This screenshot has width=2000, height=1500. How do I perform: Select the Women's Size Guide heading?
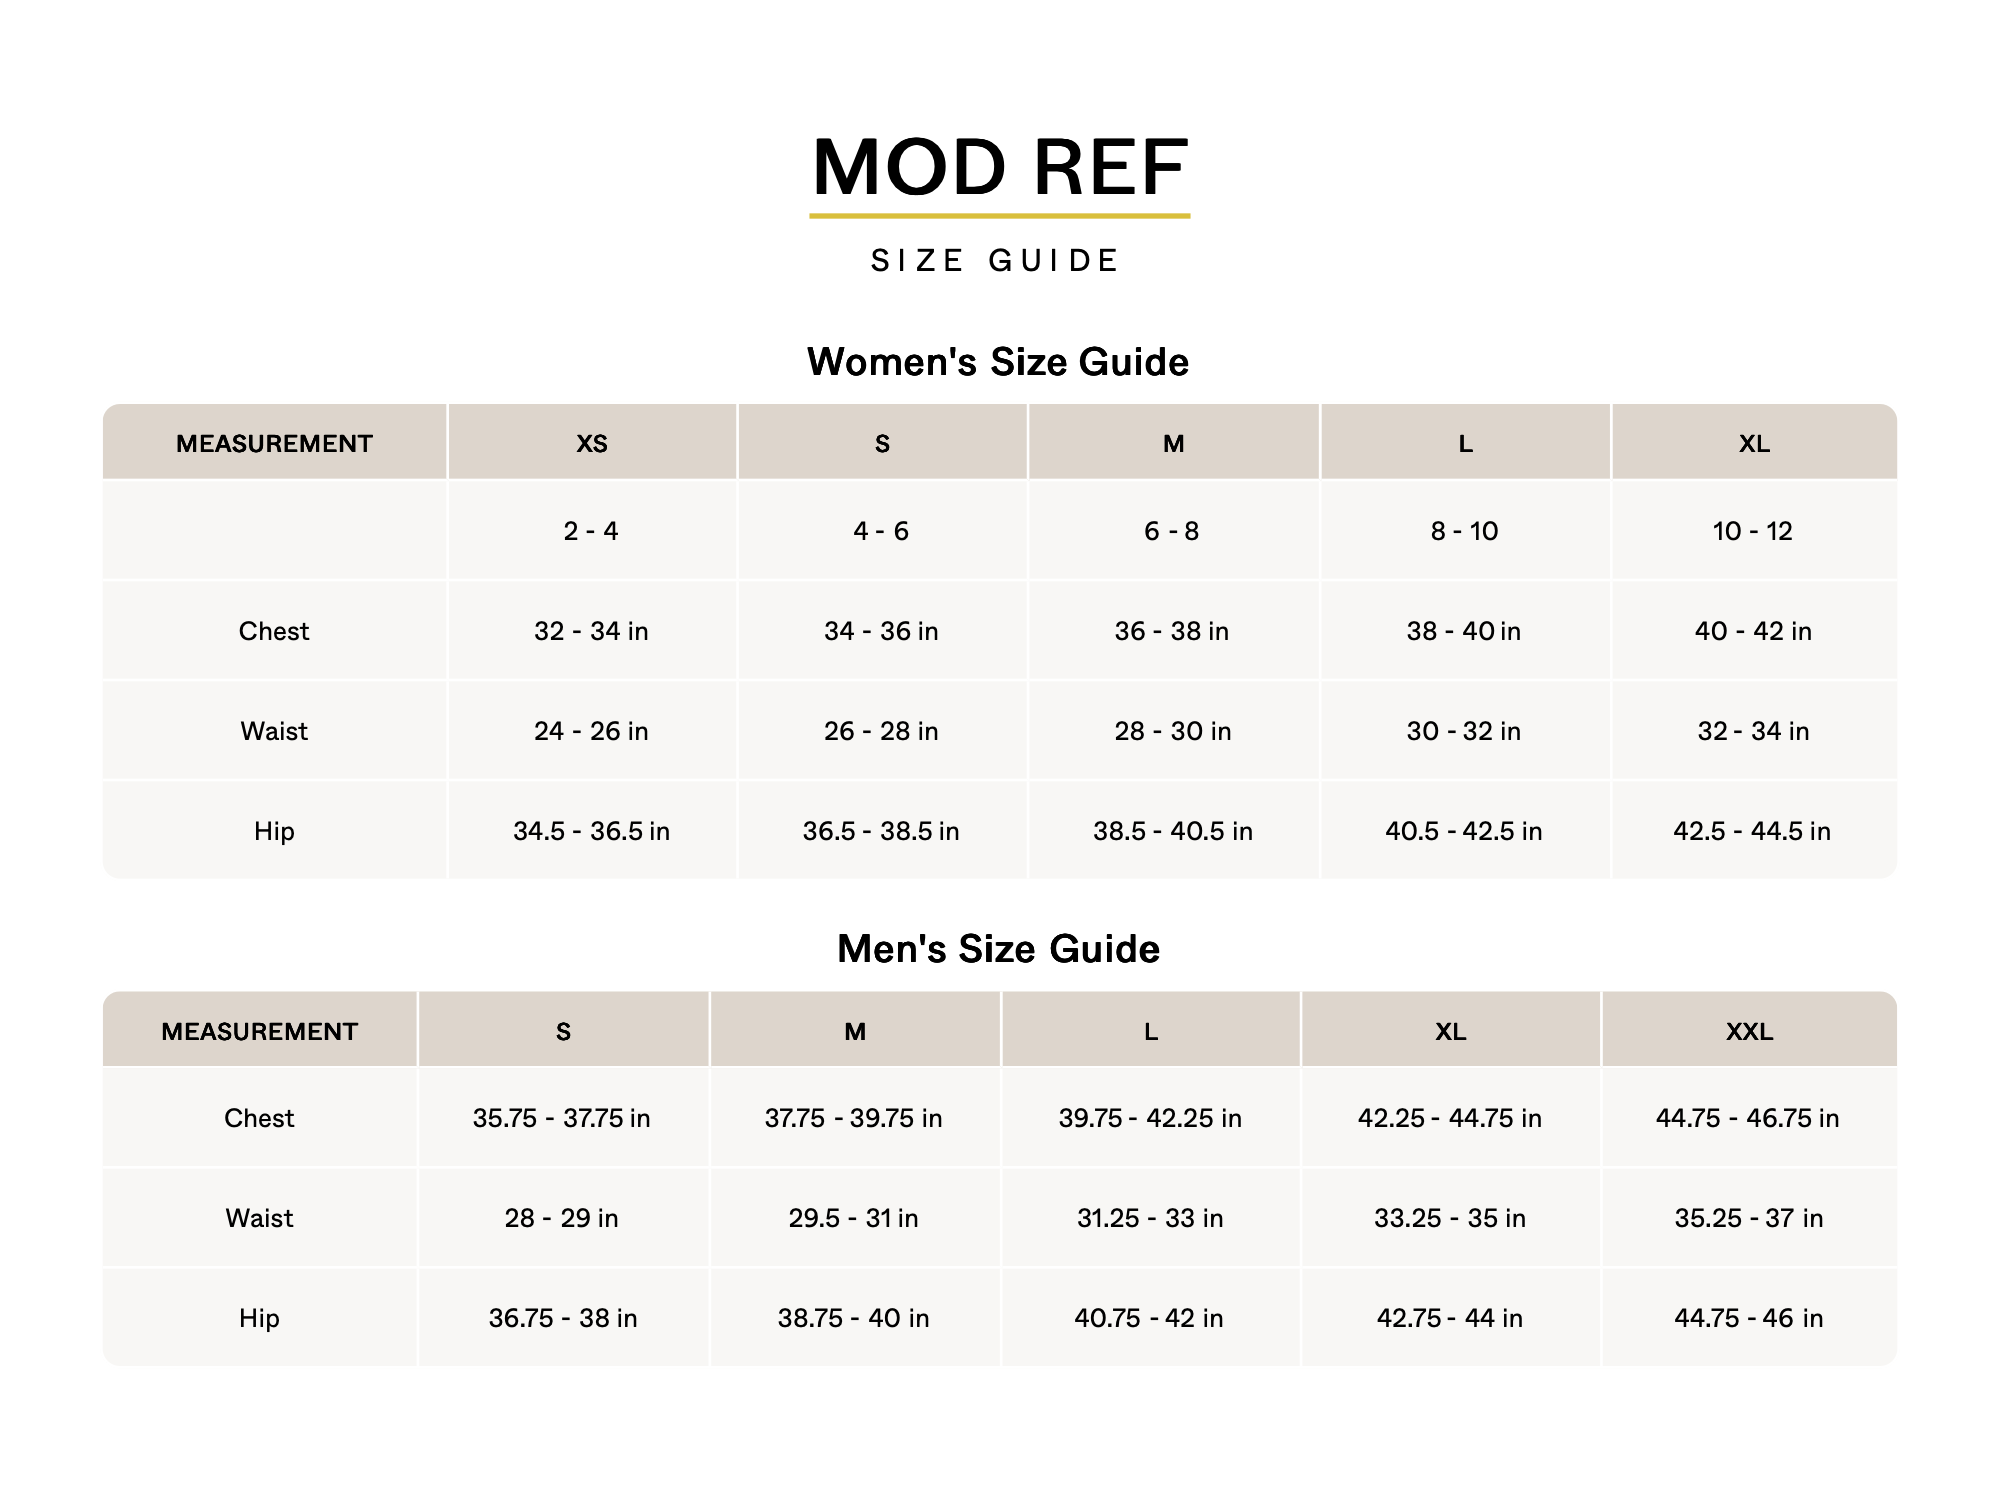click(998, 362)
